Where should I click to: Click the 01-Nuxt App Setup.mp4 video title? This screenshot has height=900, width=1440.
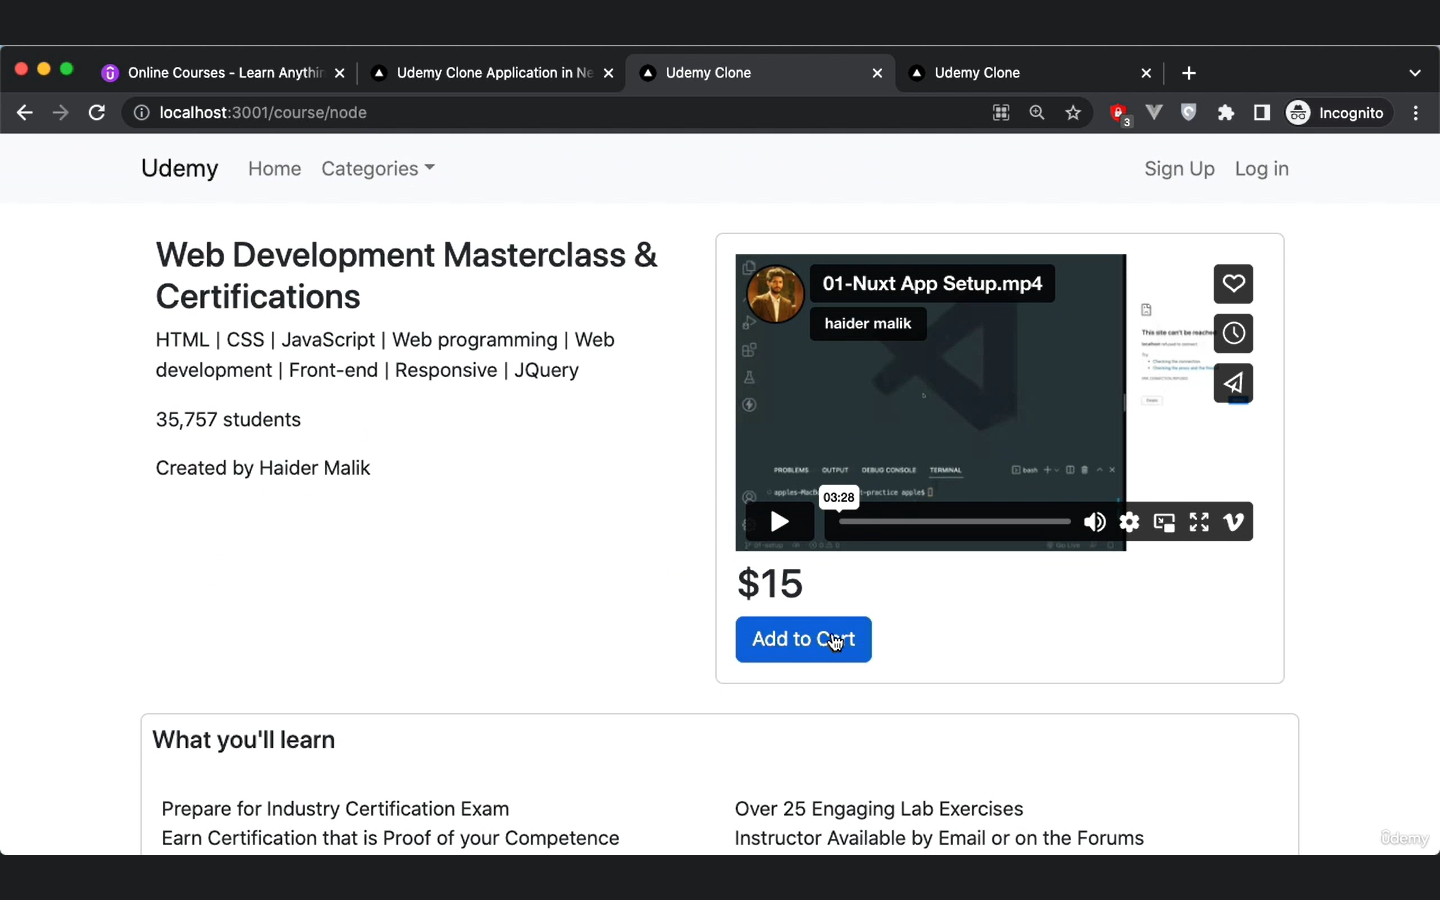(x=932, y=284)
